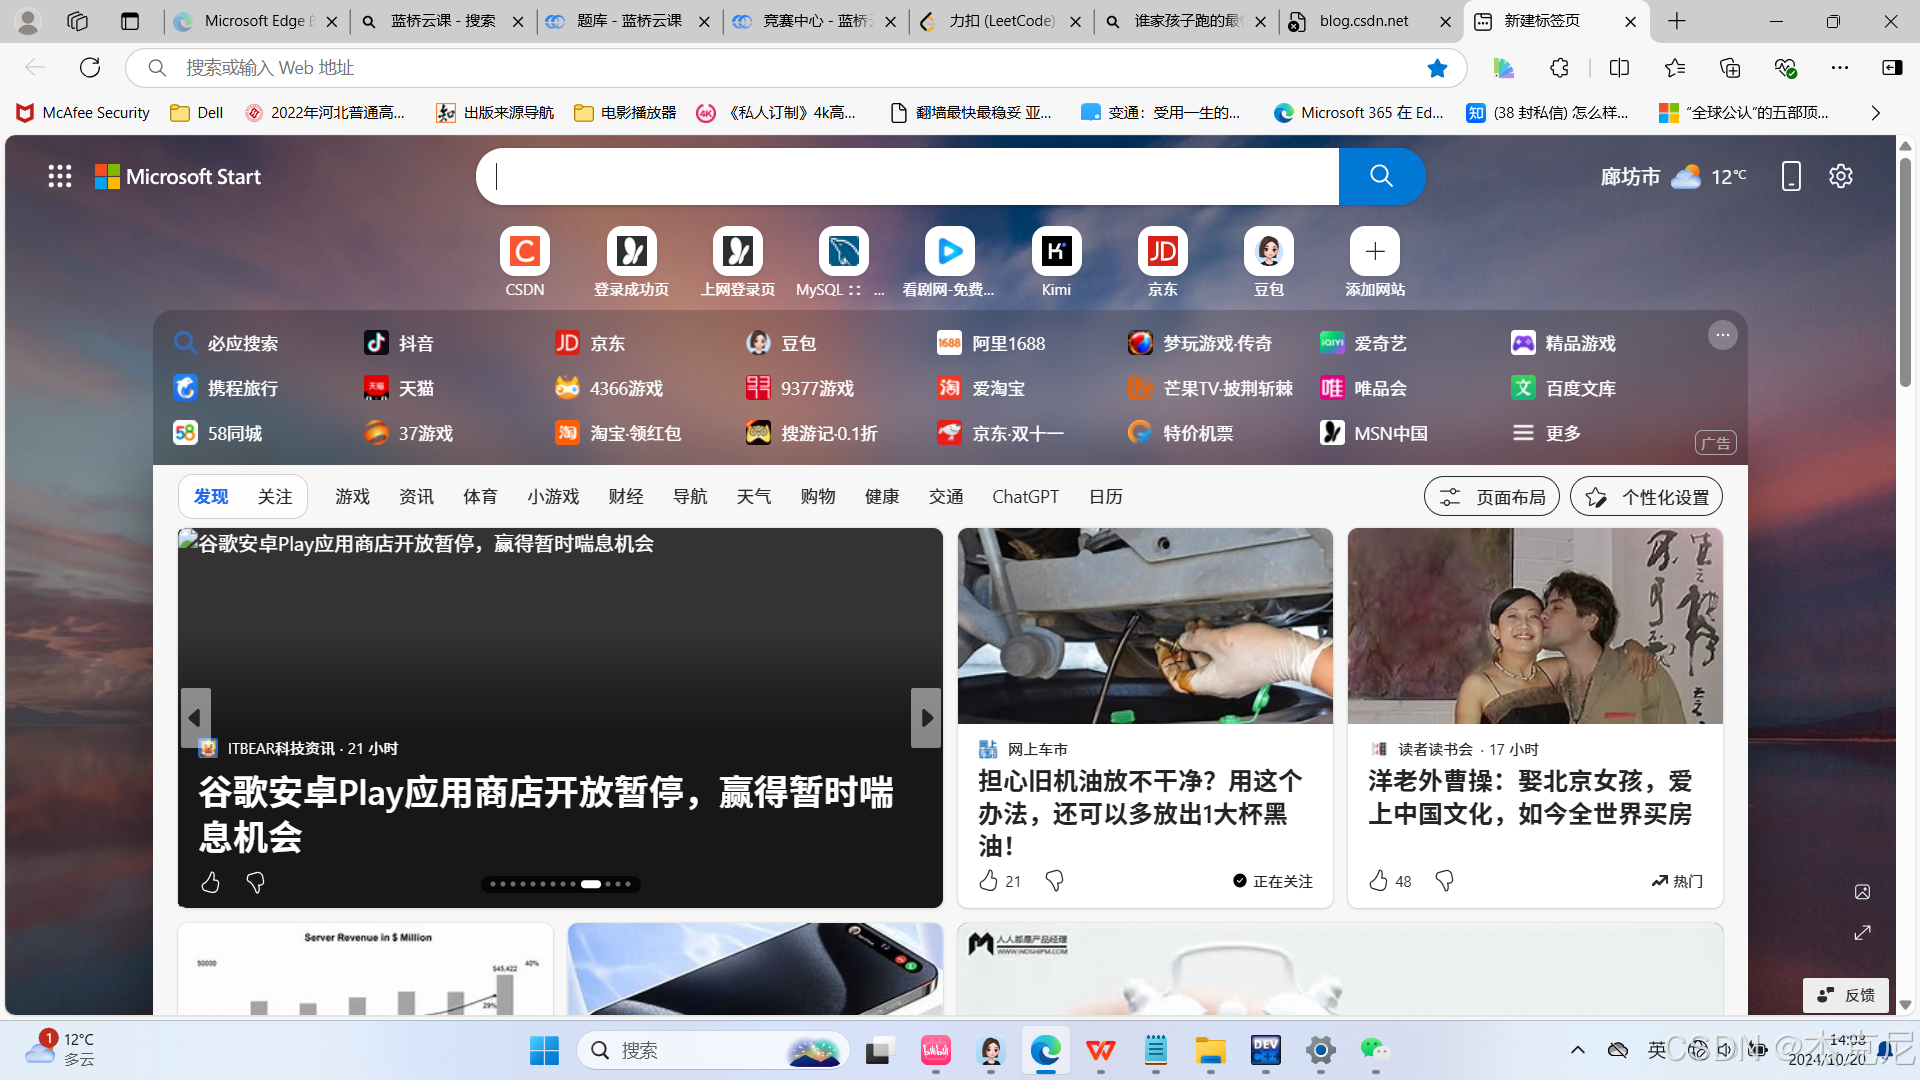Viewport: 1920px width, 1080px height.
Task: Click the blue search magnifier button
Action: pos(1381,176)
